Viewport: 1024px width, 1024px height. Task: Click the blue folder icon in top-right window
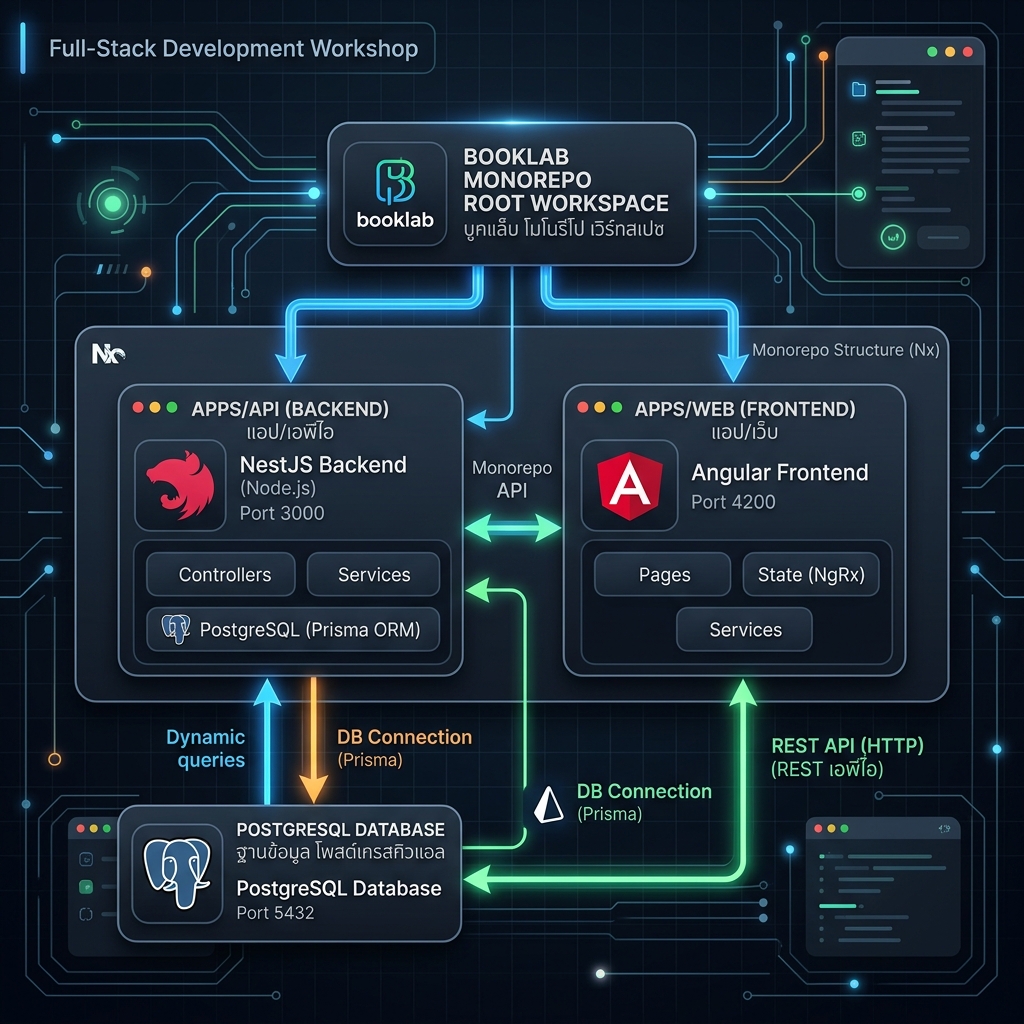(859, 89)
